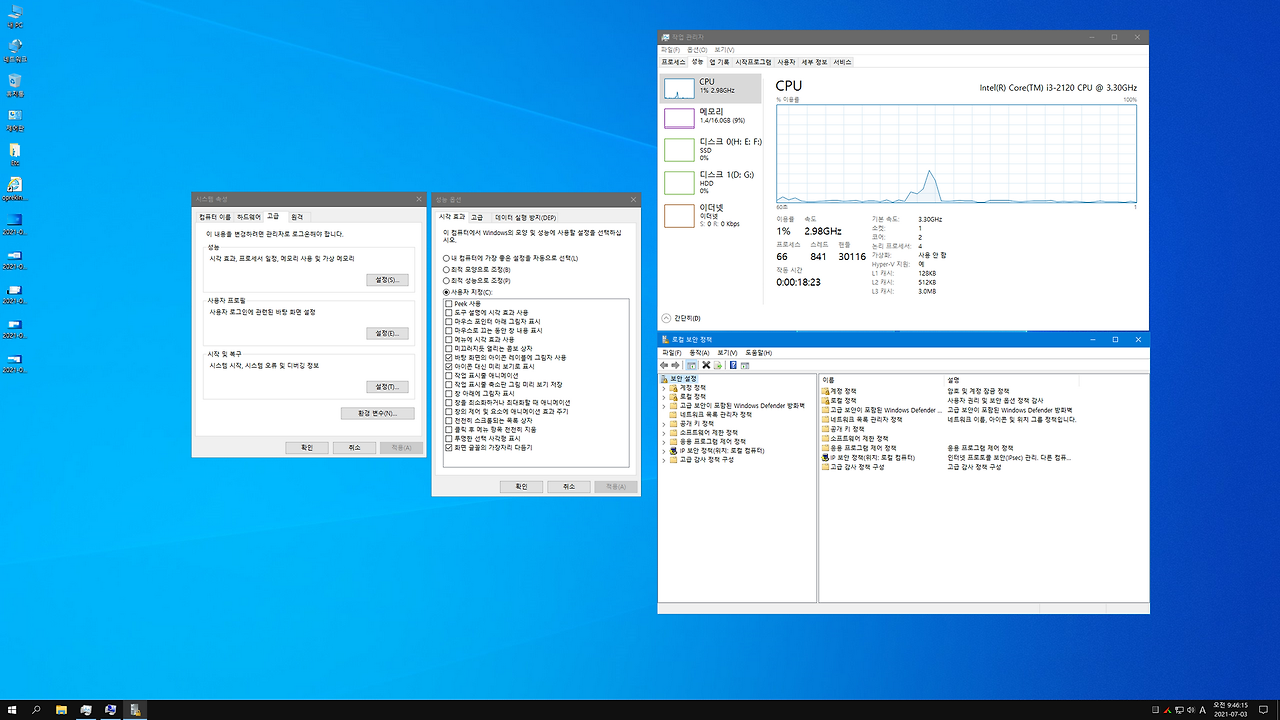
Task: Uncheck 아이콘 대신 미리 보기로 표시
Action: (x=448, y=365)
